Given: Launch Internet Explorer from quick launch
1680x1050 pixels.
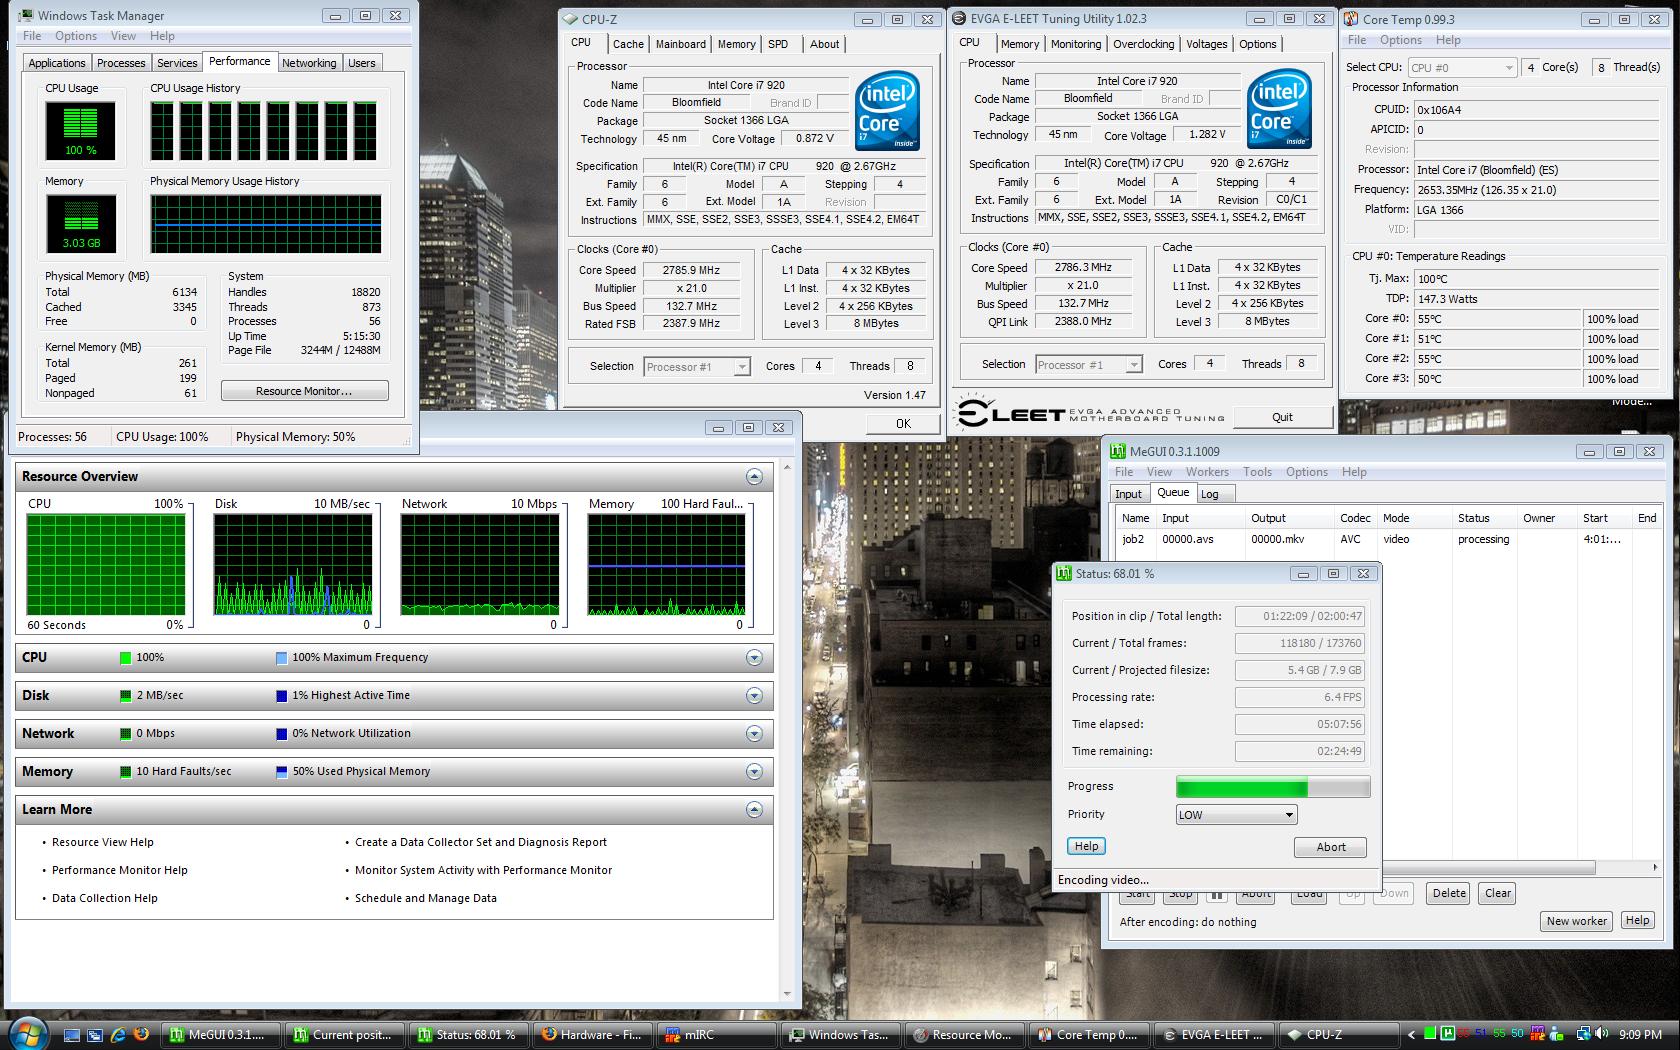Looking at the screenshot, I should coord(118,1035).
